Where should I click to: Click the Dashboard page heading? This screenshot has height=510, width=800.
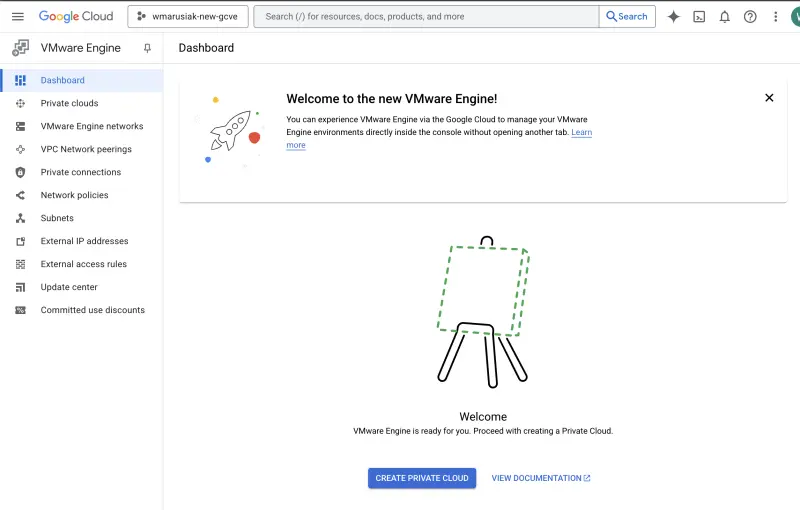[206, 48]
